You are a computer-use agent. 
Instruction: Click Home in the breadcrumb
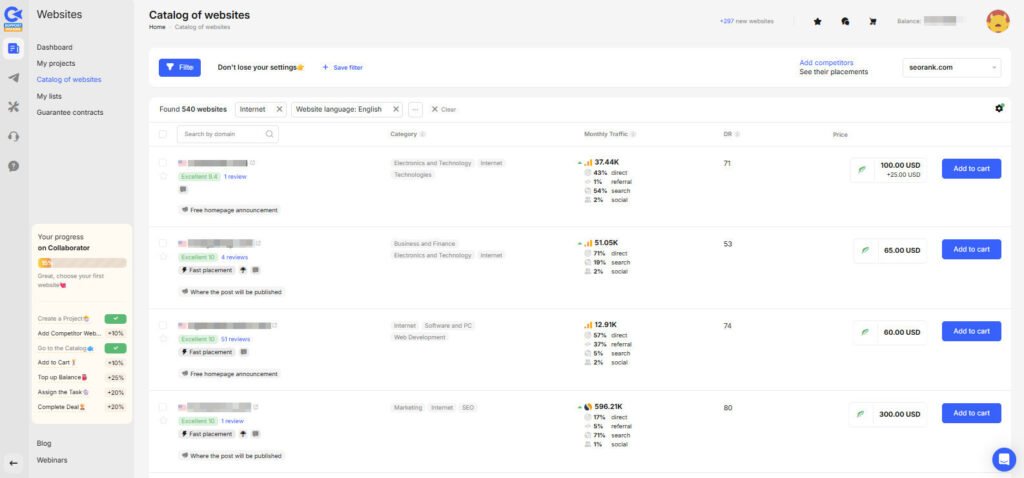(x=157, y=27)
